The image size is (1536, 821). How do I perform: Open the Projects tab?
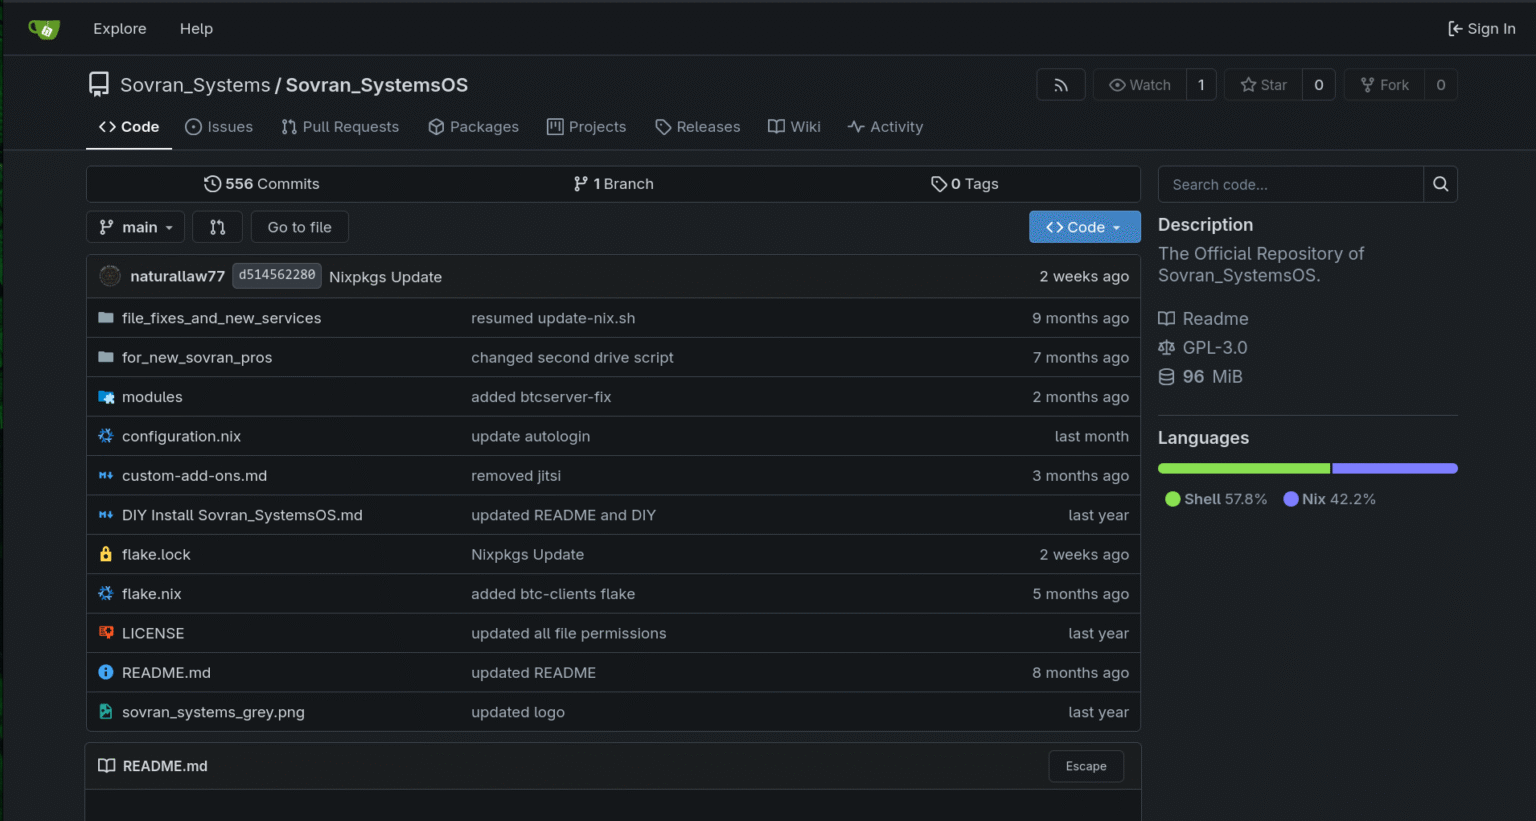[x=586, y=127]
